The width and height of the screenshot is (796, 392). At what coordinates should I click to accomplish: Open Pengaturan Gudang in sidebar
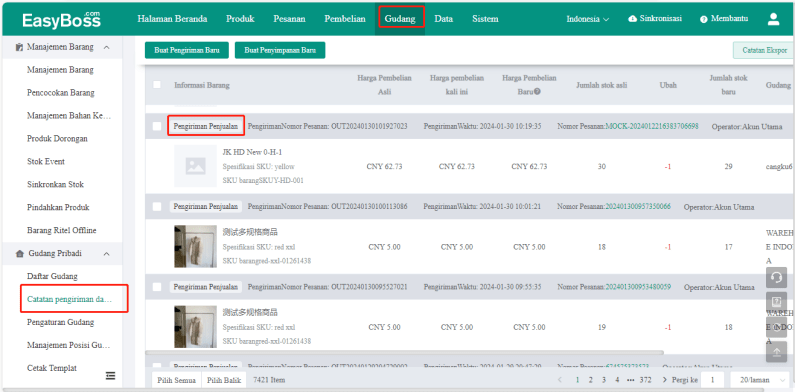pyautogui.click(x=60, y=322)
